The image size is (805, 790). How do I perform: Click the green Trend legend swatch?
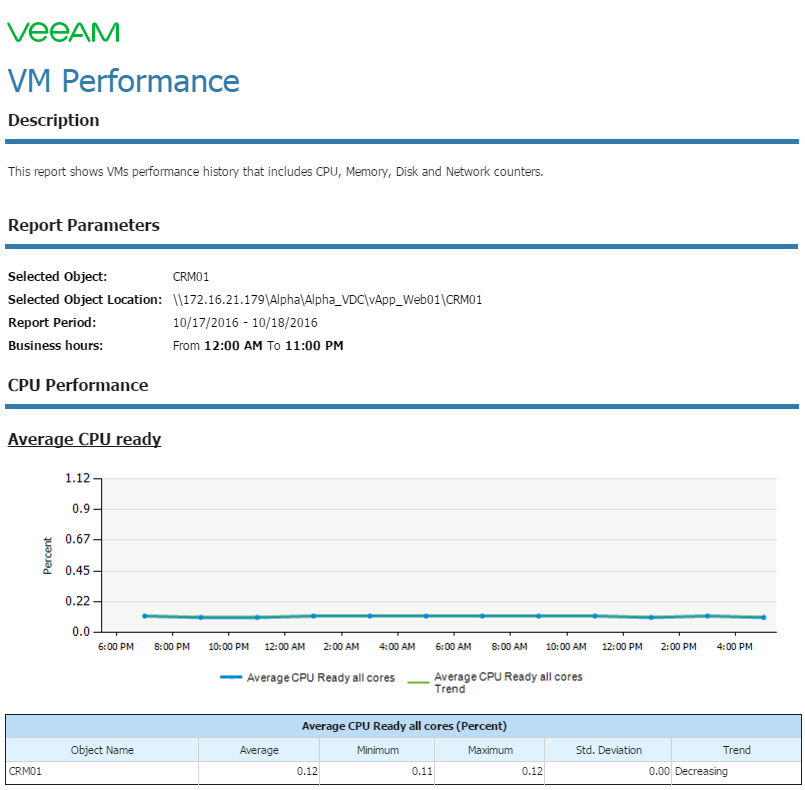pyautogui.click(x=418, y=682)
